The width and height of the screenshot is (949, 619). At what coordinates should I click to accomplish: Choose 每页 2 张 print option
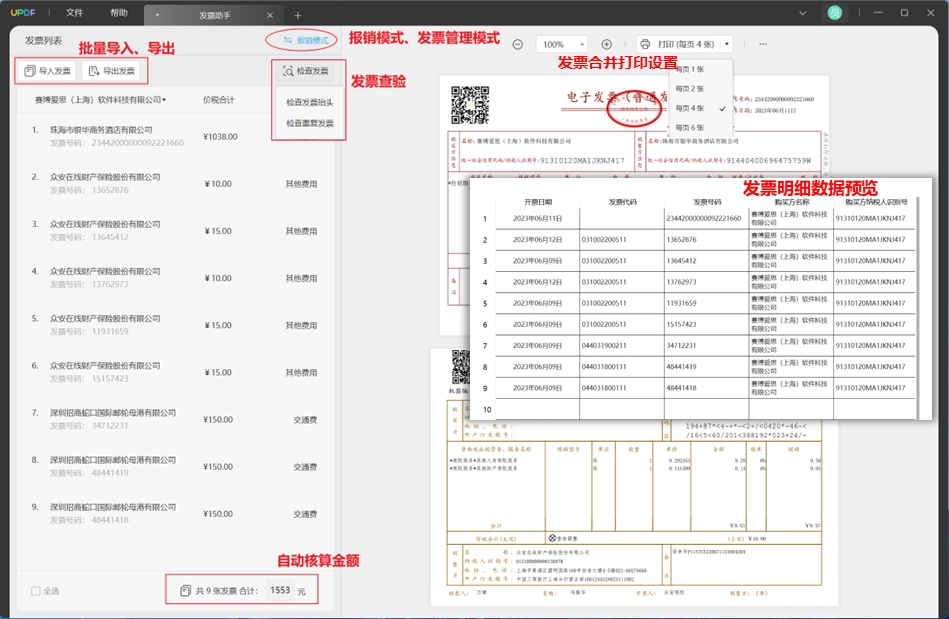point(690,88)
